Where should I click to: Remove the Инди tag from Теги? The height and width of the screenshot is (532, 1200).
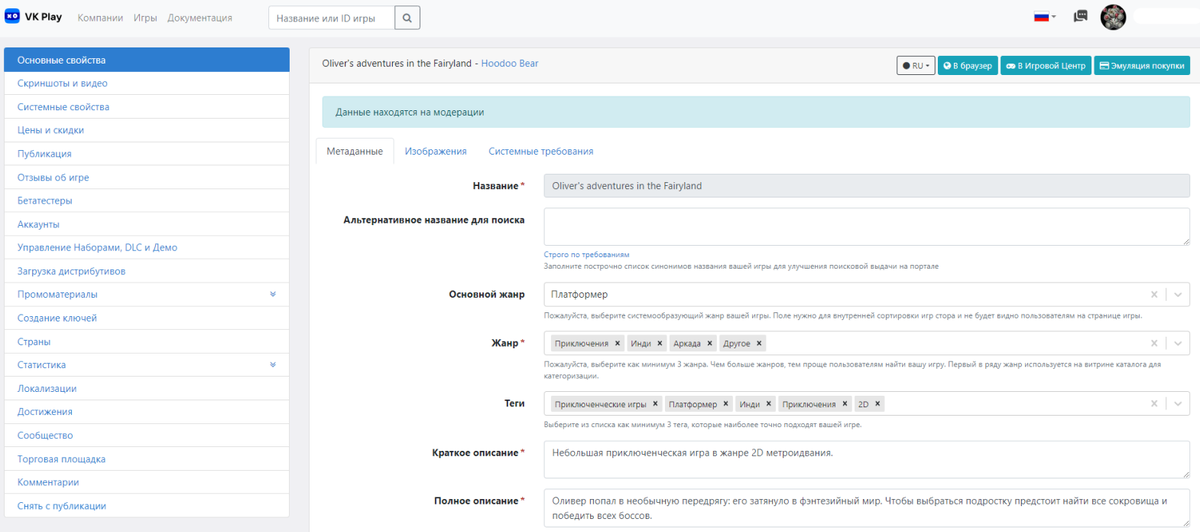(768, 404)
